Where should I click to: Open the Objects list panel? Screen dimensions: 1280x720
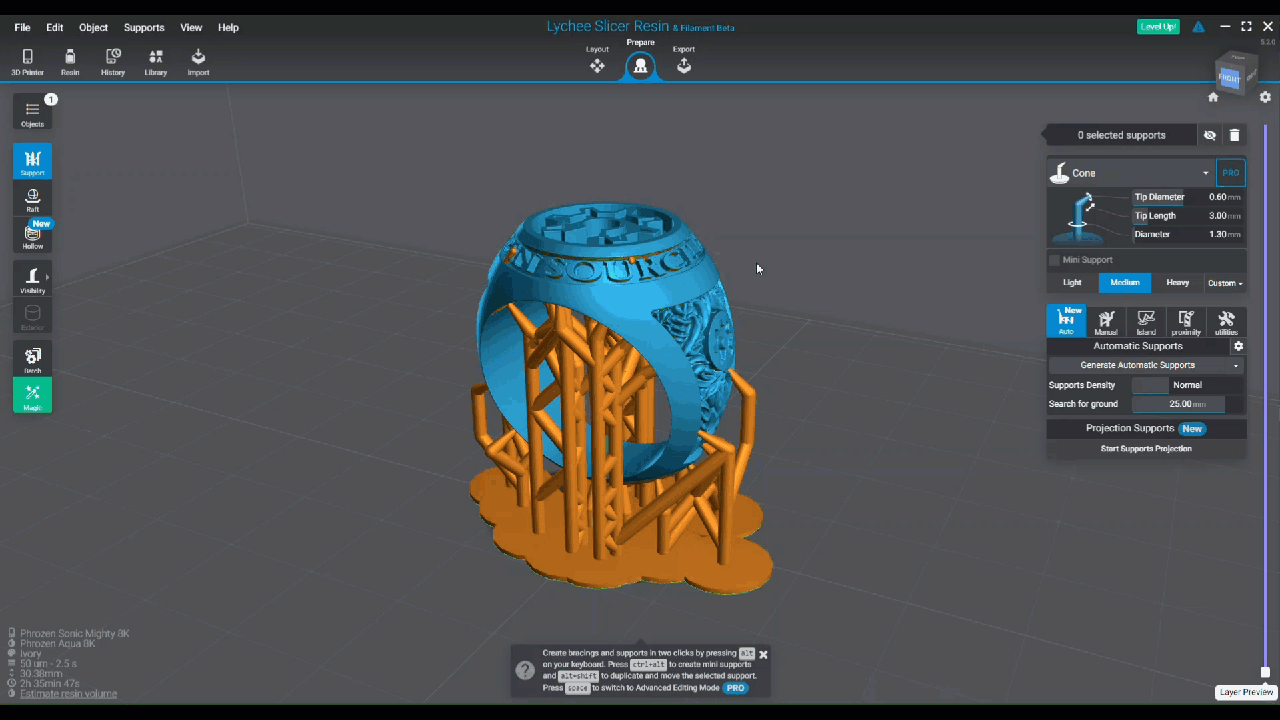point(32,113)
